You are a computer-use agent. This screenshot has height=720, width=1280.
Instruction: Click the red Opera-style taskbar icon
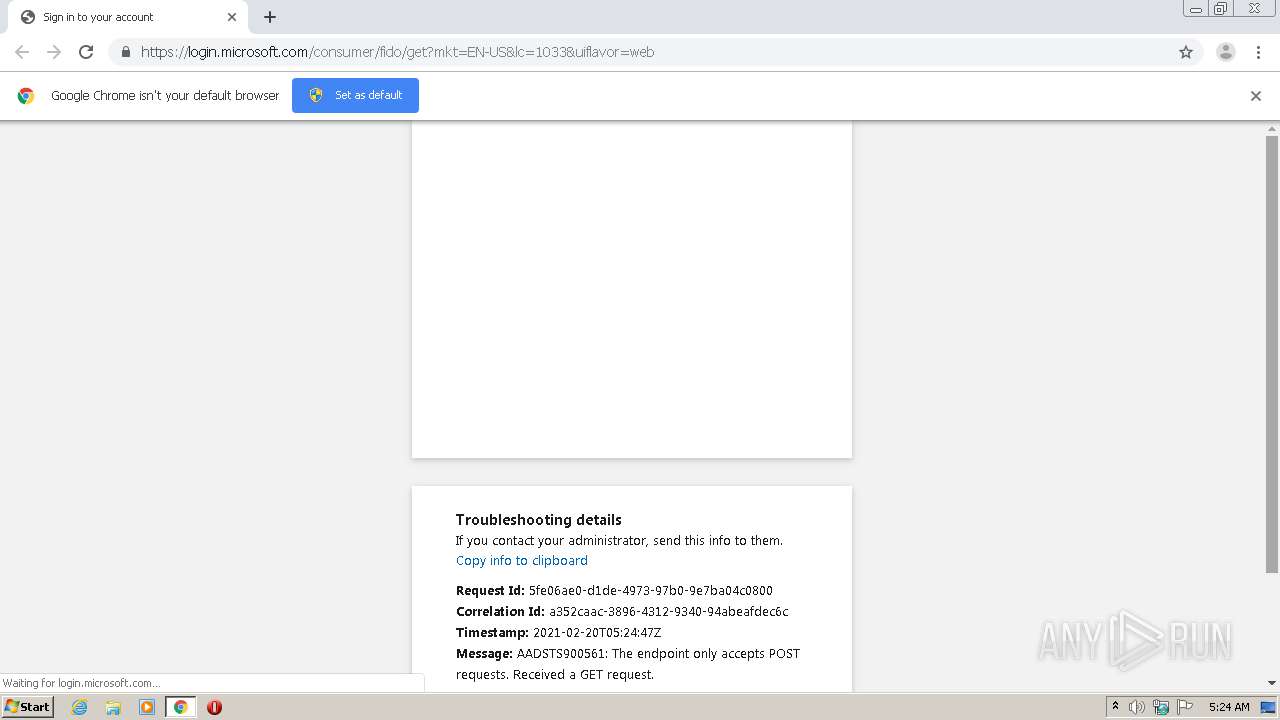214,707
